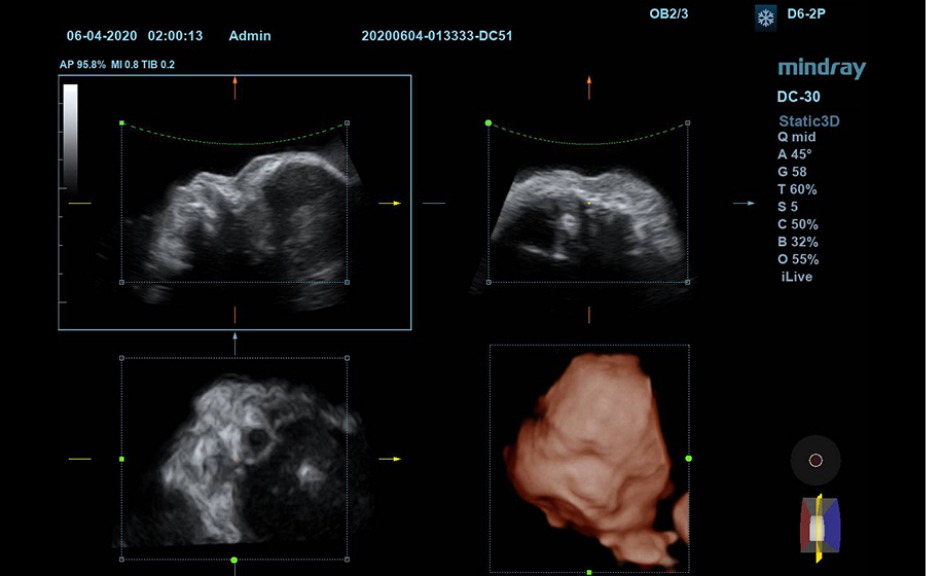Viewport: 926px width, 576px height.
Task: Open the OB2/3 exam mode label
Action: click(669, 15)
